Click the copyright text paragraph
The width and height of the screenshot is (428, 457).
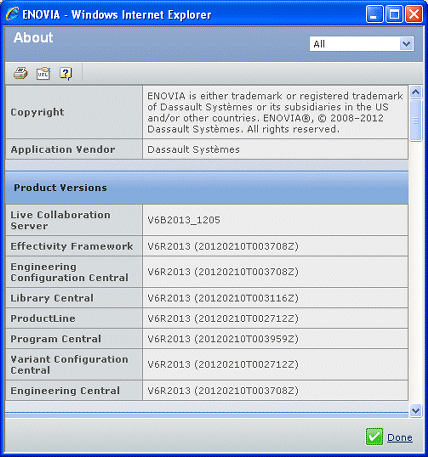click(x=275, y=112)
